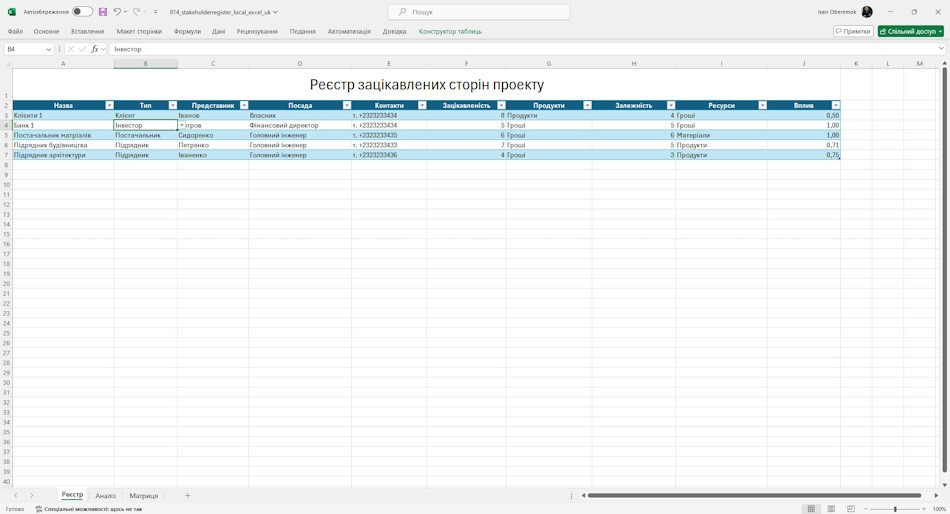
Task: Open the Конструктор таблиць tab
Action: tap(450, 32)
